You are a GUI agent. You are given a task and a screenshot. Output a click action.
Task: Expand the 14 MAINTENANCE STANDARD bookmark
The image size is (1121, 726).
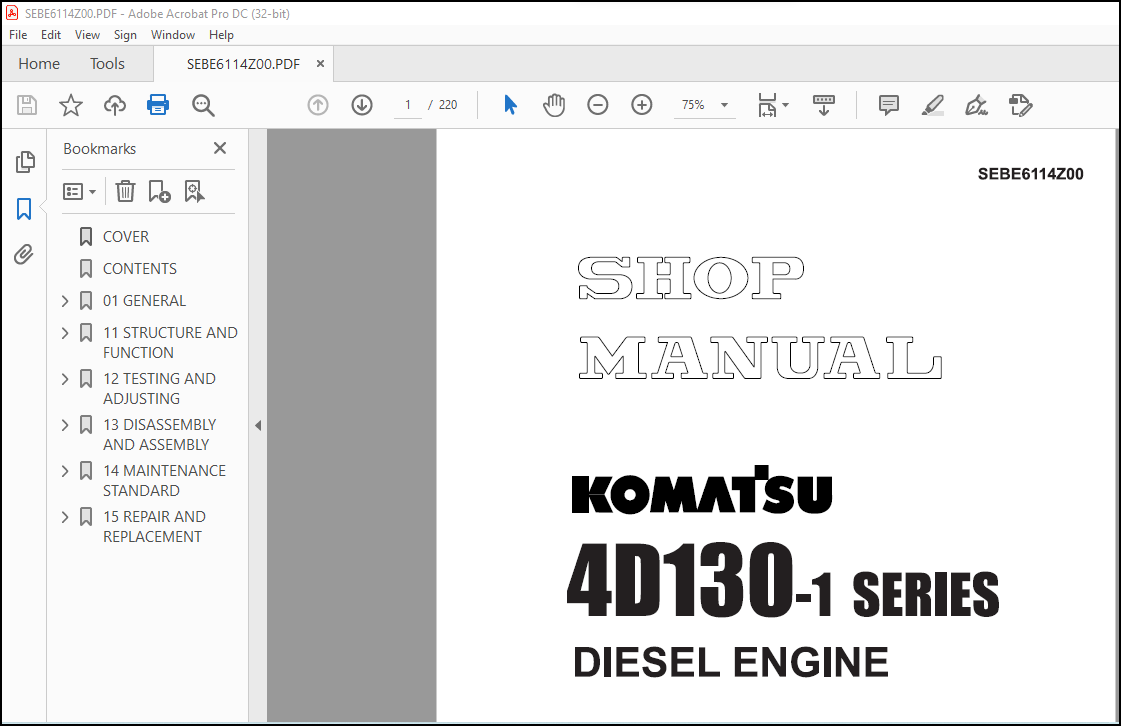[x=65, y=471]
